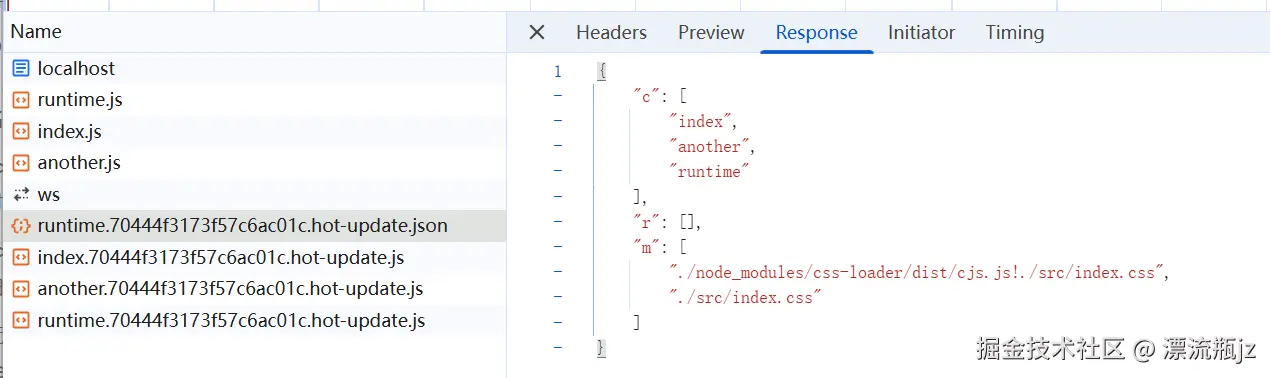Click the websocket arrows icon beside ws
The height and width of the screenshot is (378, 1270).
pos(21,195)
